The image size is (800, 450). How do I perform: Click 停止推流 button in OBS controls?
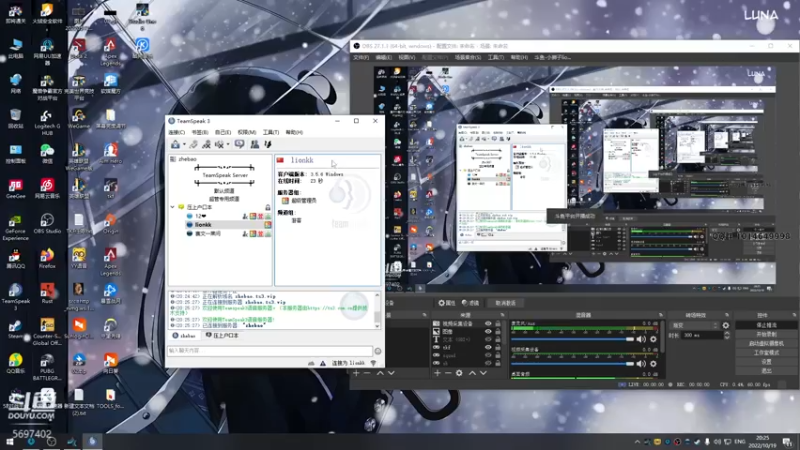click(x=766, y=325)
